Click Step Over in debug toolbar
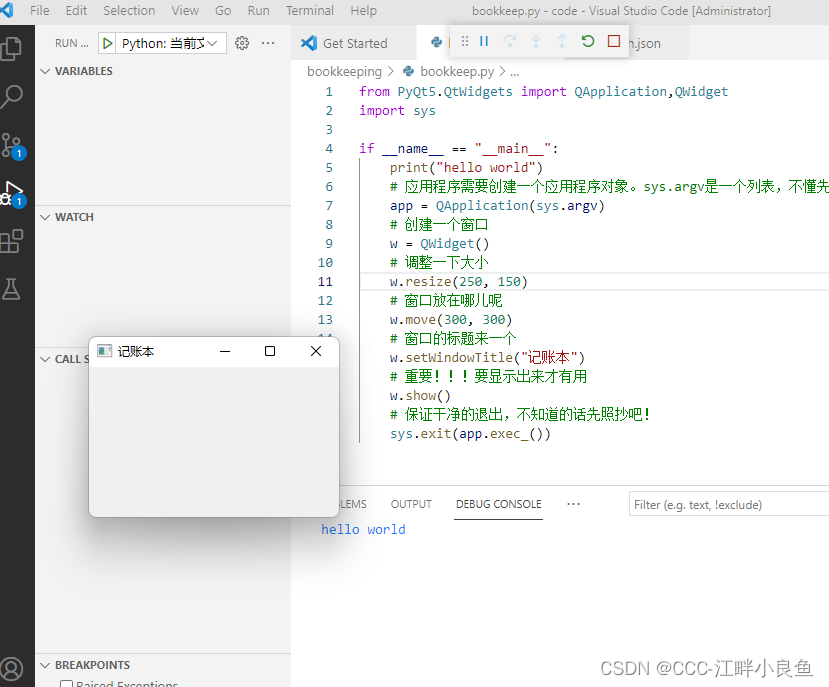 [510, 41]
